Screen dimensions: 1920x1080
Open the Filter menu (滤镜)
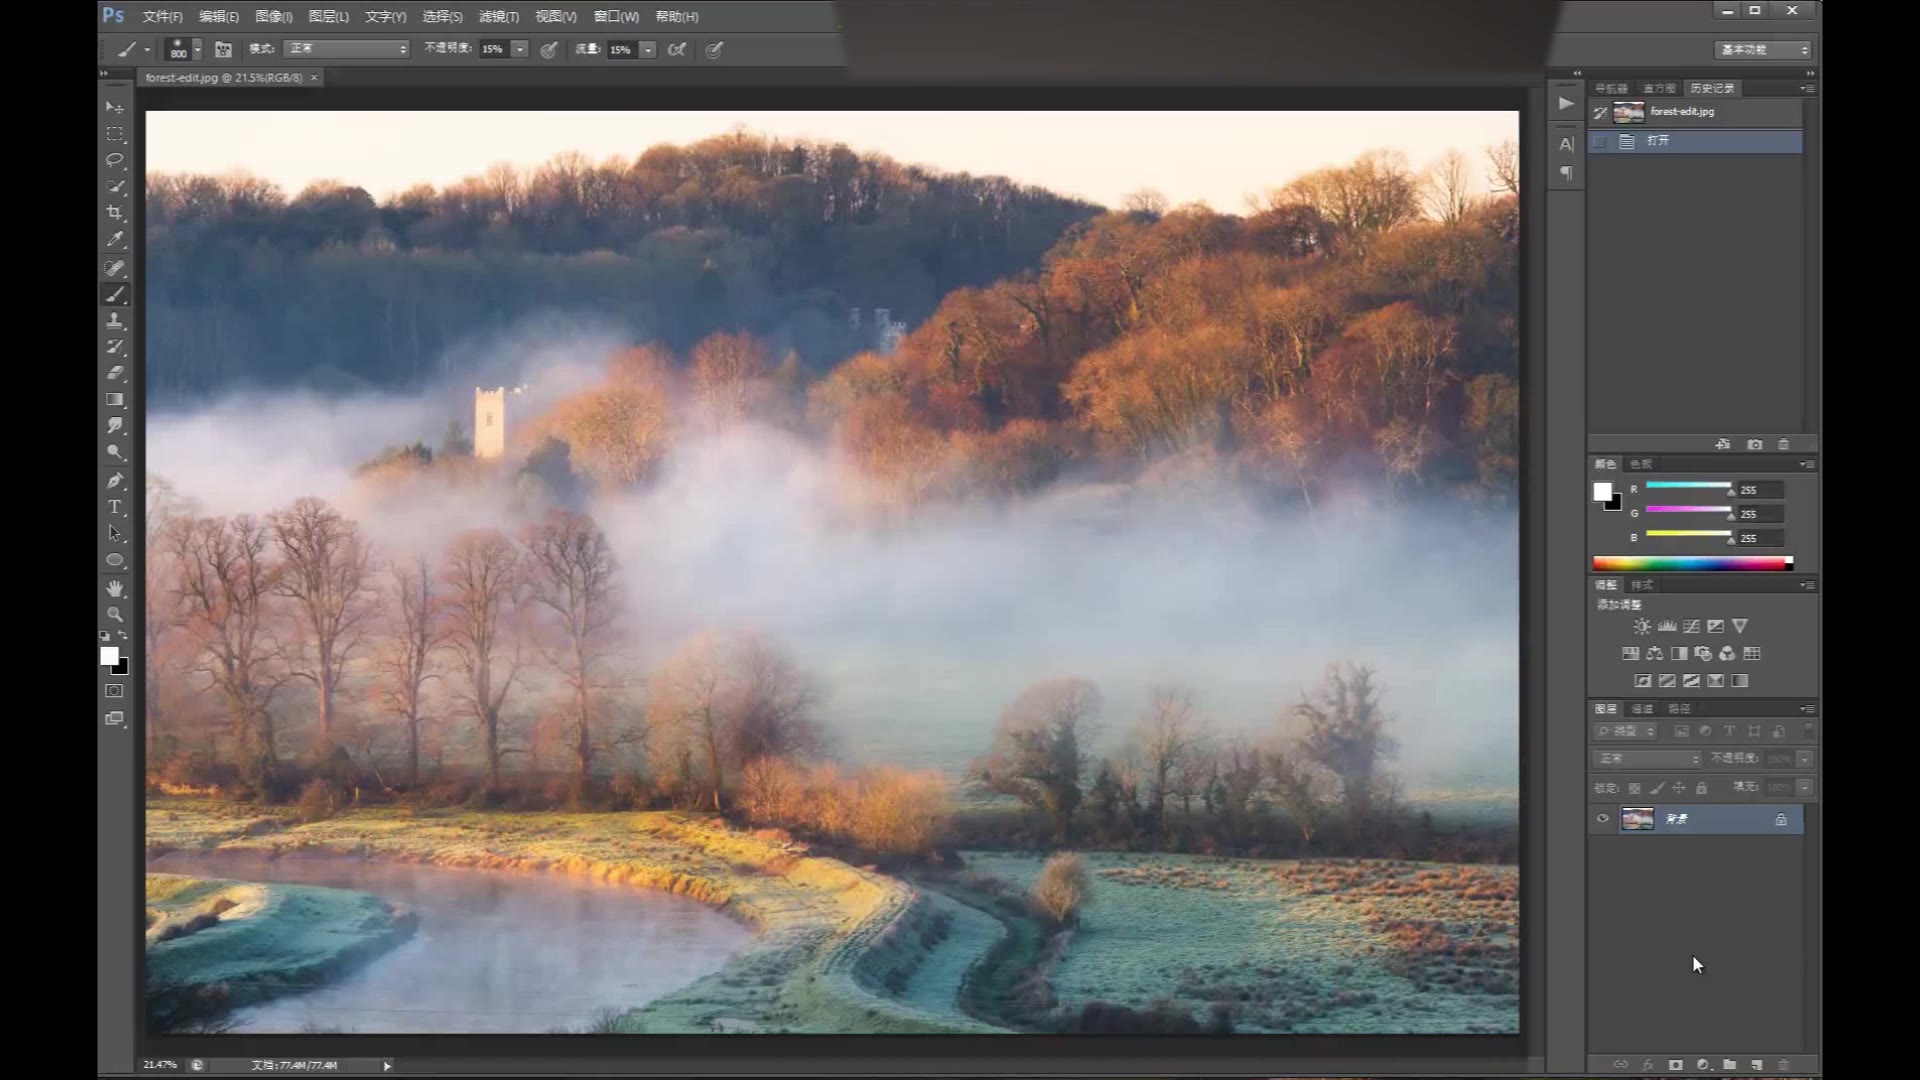coord(498,16)
